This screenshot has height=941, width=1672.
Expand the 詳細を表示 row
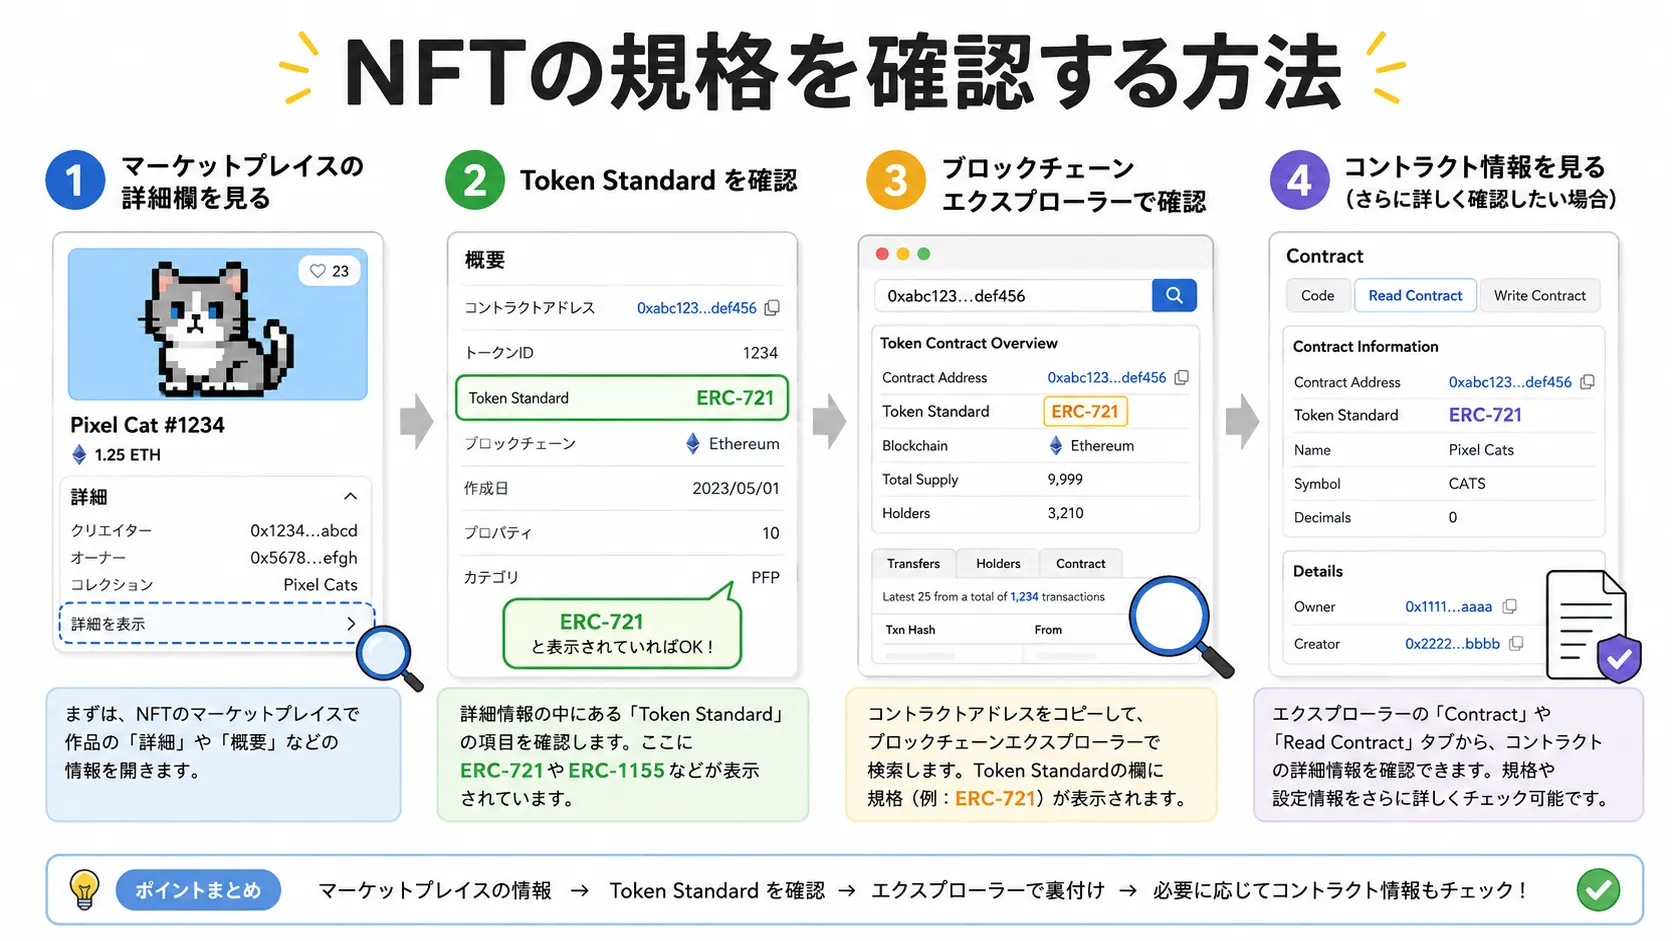[217, 623]
